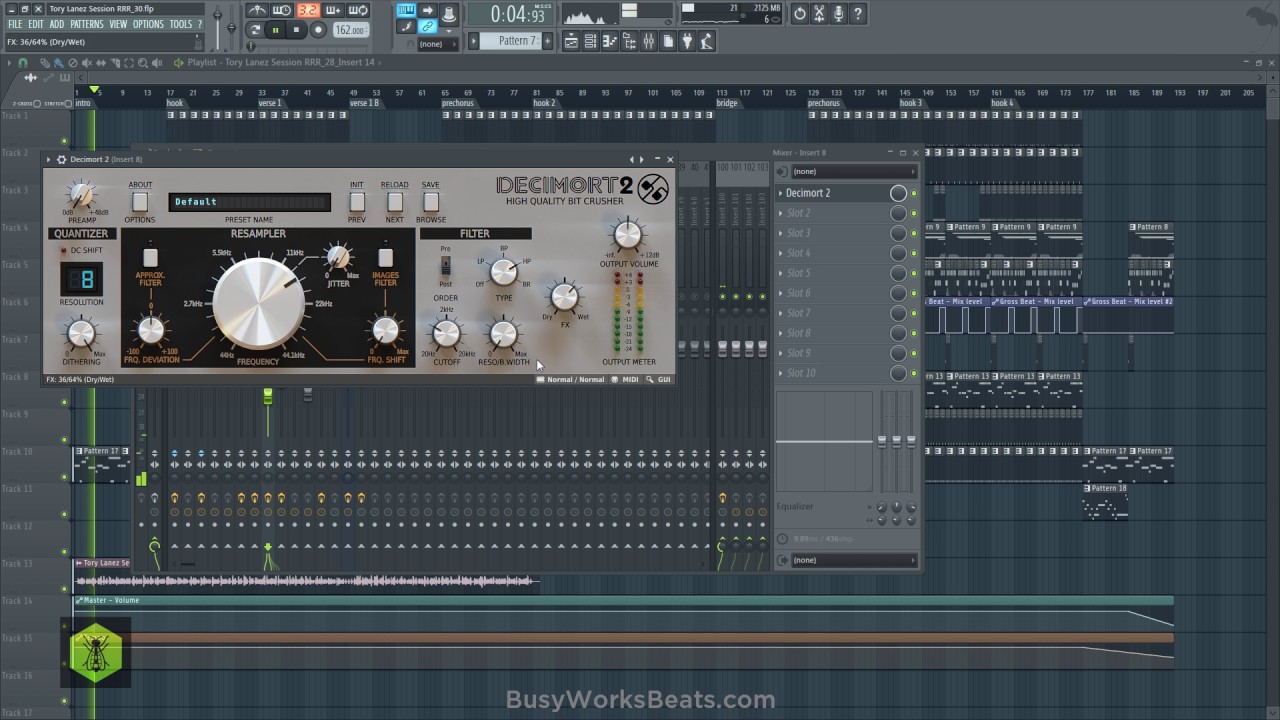Image resolution: width=1280 pixels, height=720 pixels.
Task: Toggle Decimort 2 slot enable LED
Action: pyautogui.click(x=913, y=193)
